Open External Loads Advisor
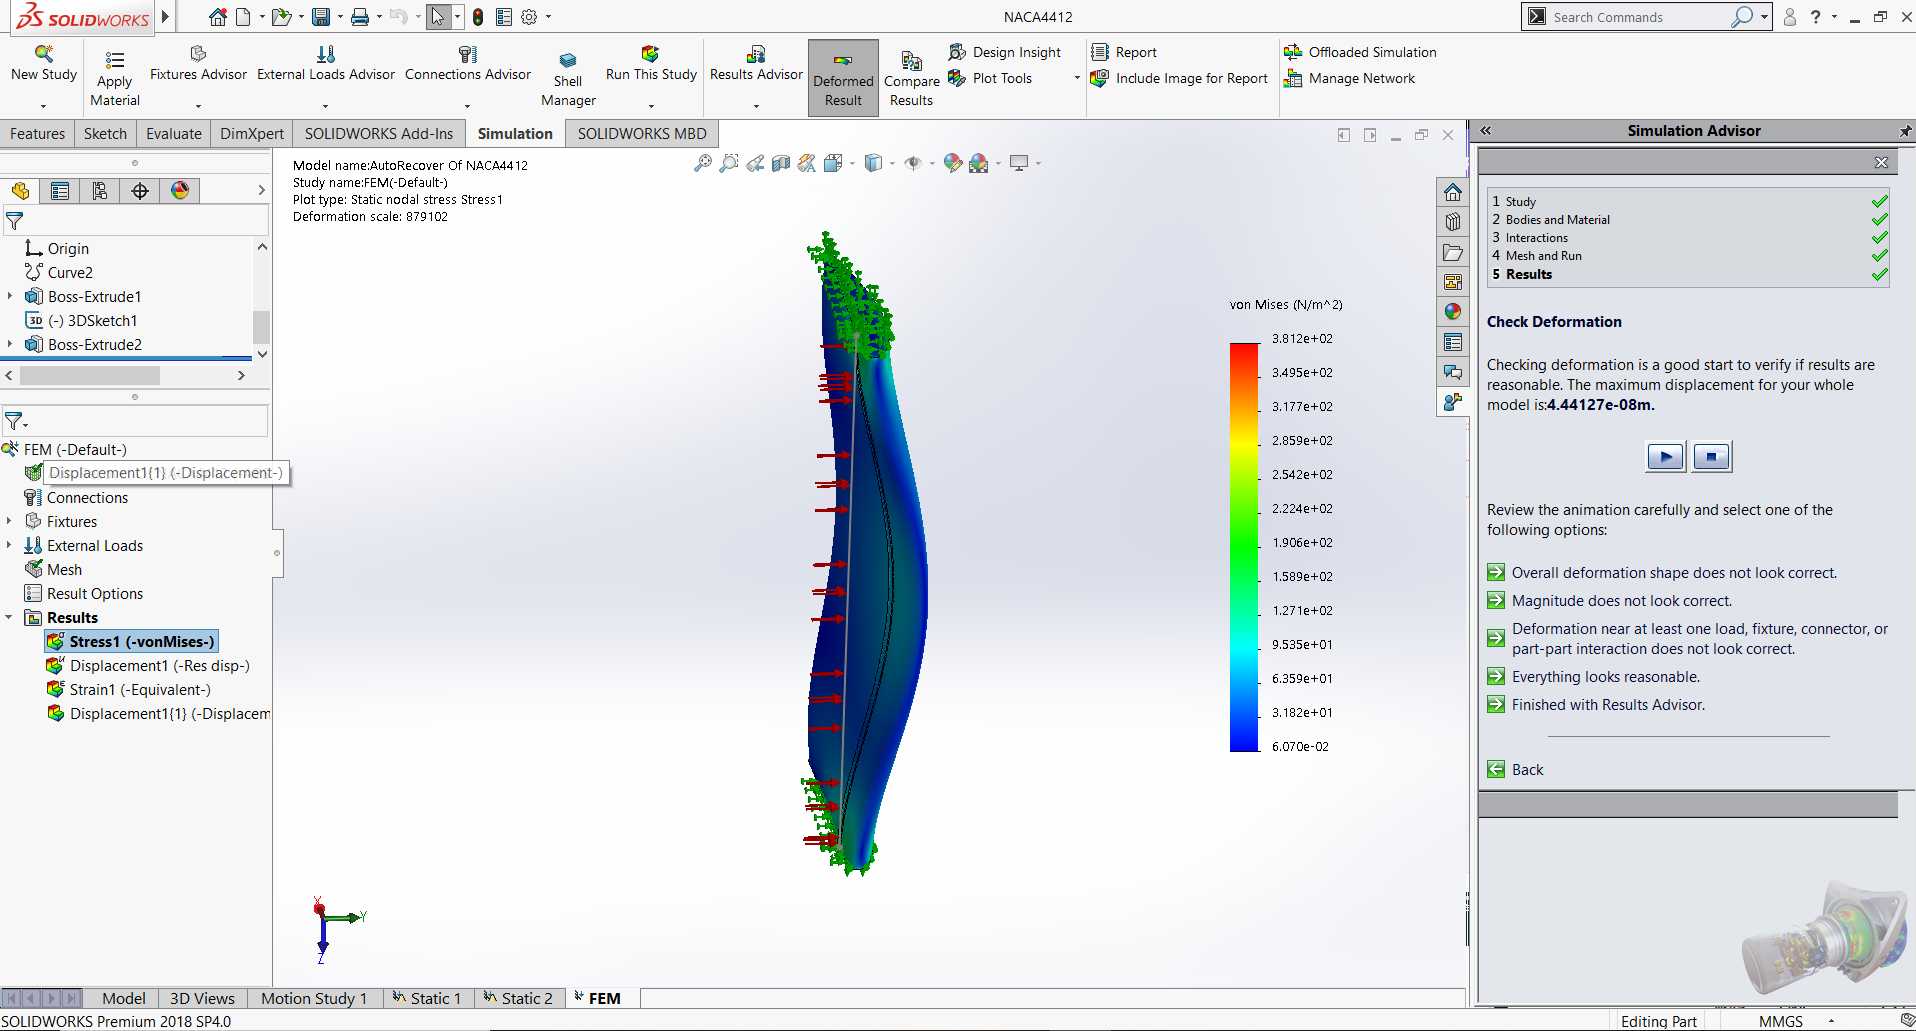This screenshot has width=1916, height=1031. click(x=326, y=64)
